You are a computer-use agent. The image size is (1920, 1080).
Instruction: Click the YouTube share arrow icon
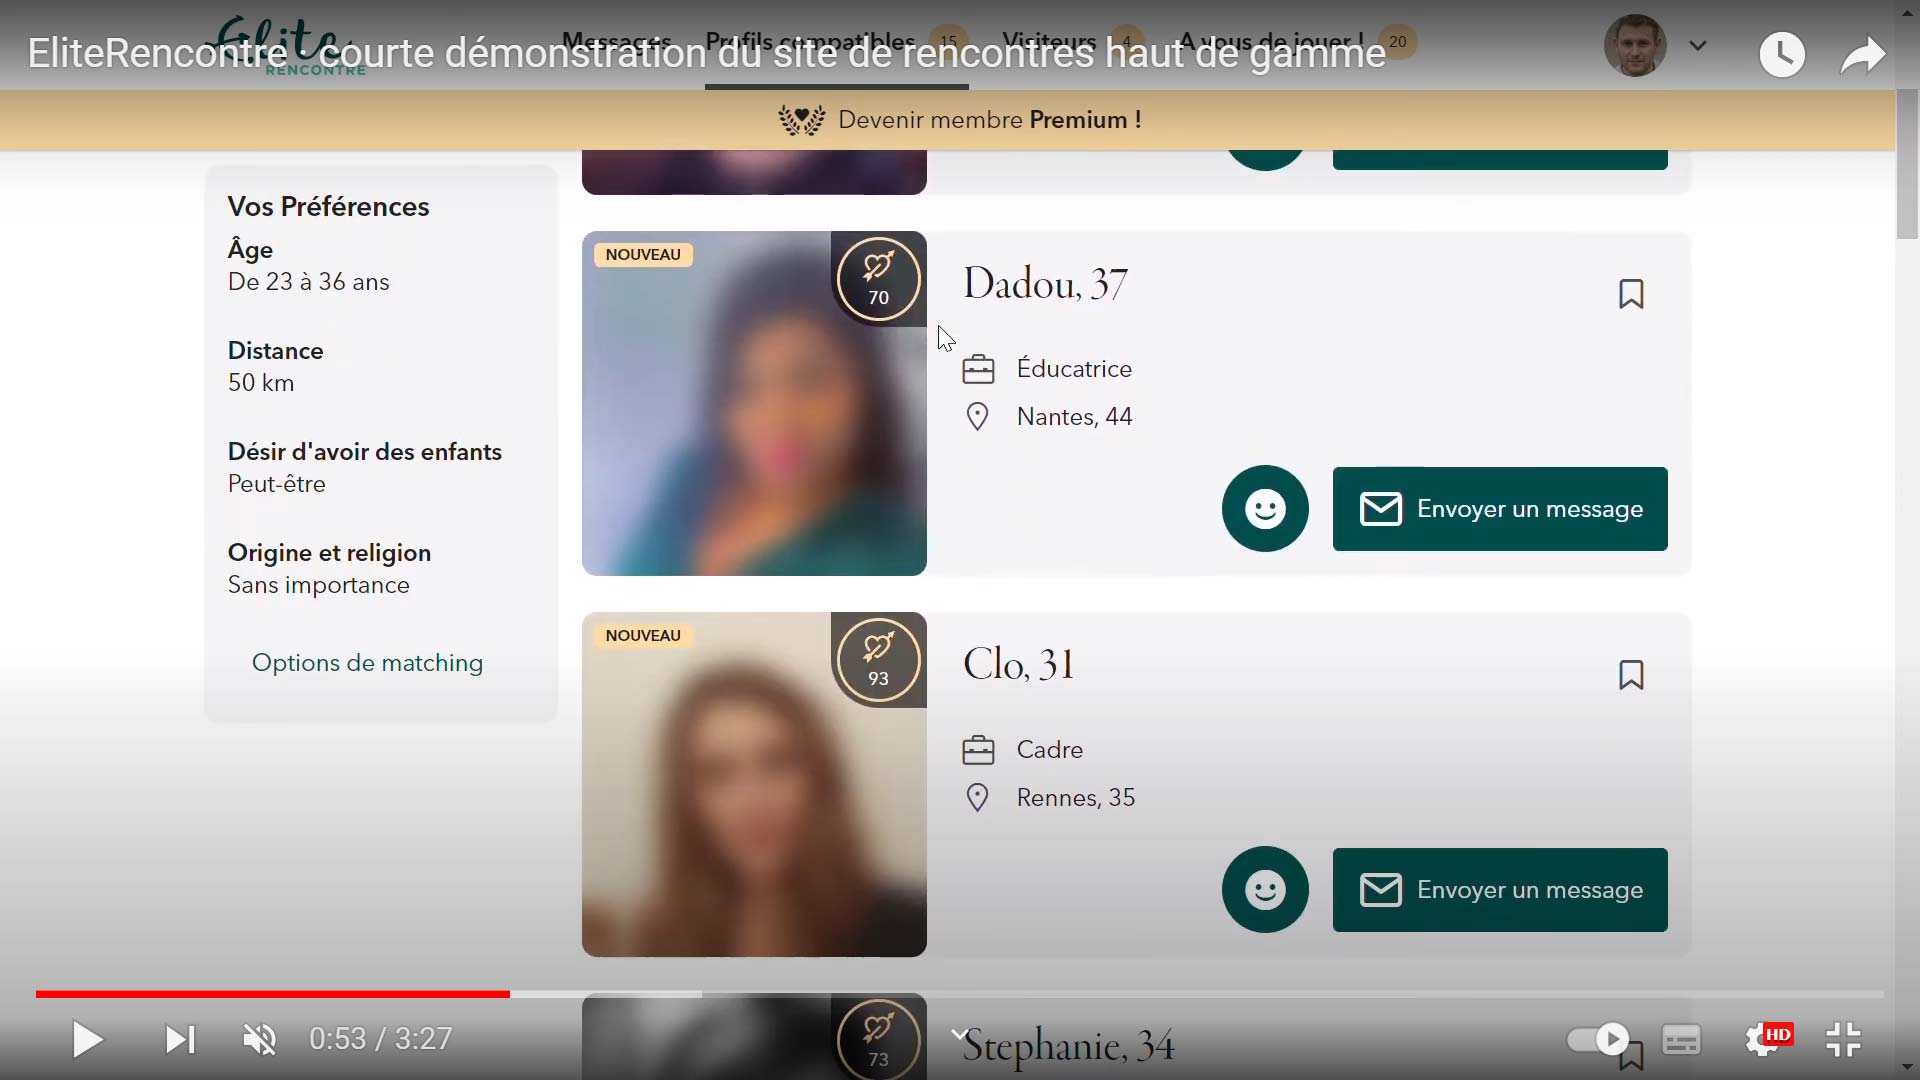[x=1862, y=55]
